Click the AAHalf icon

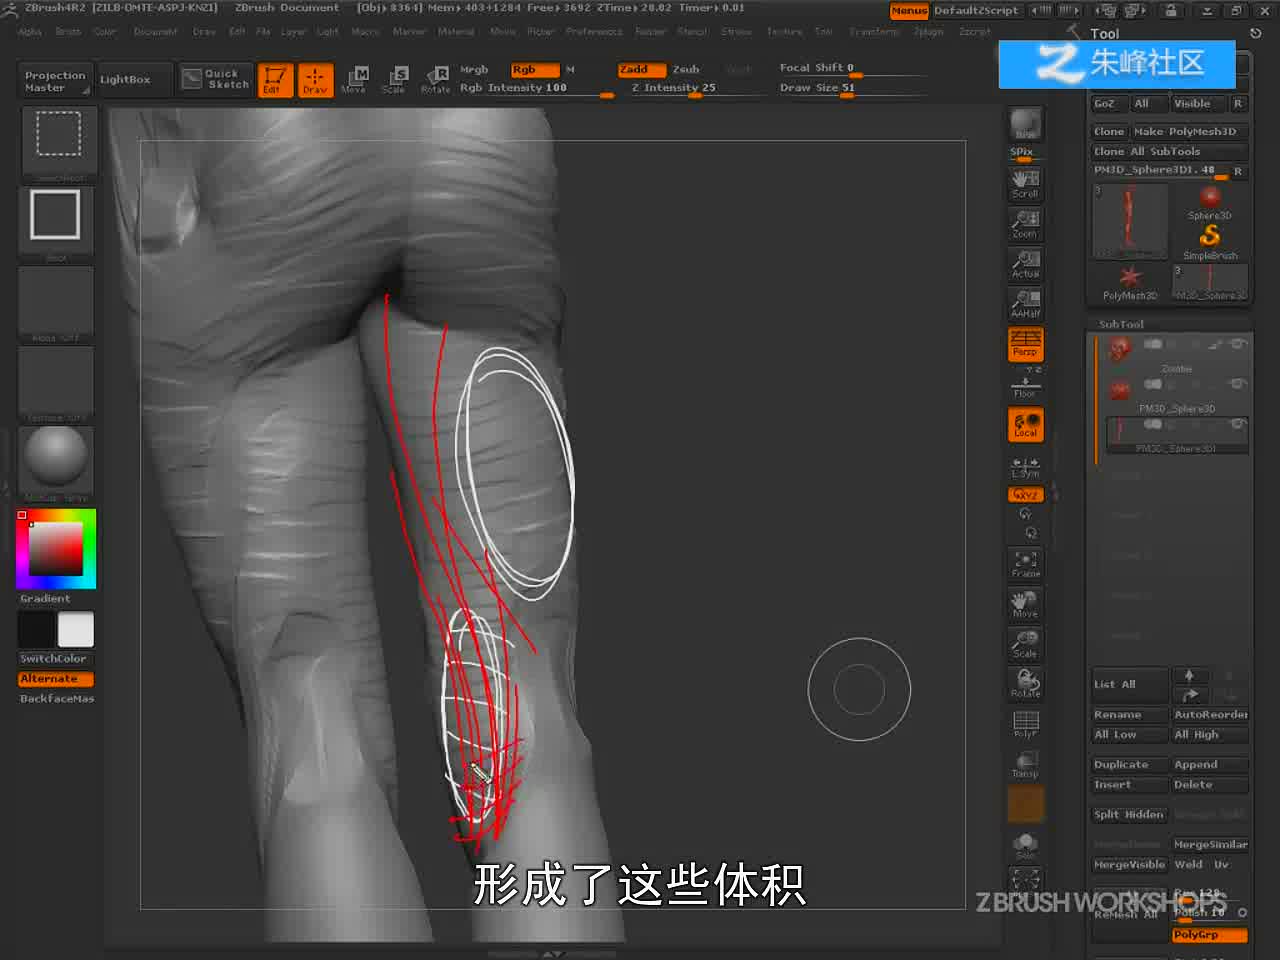(1025, 304)
